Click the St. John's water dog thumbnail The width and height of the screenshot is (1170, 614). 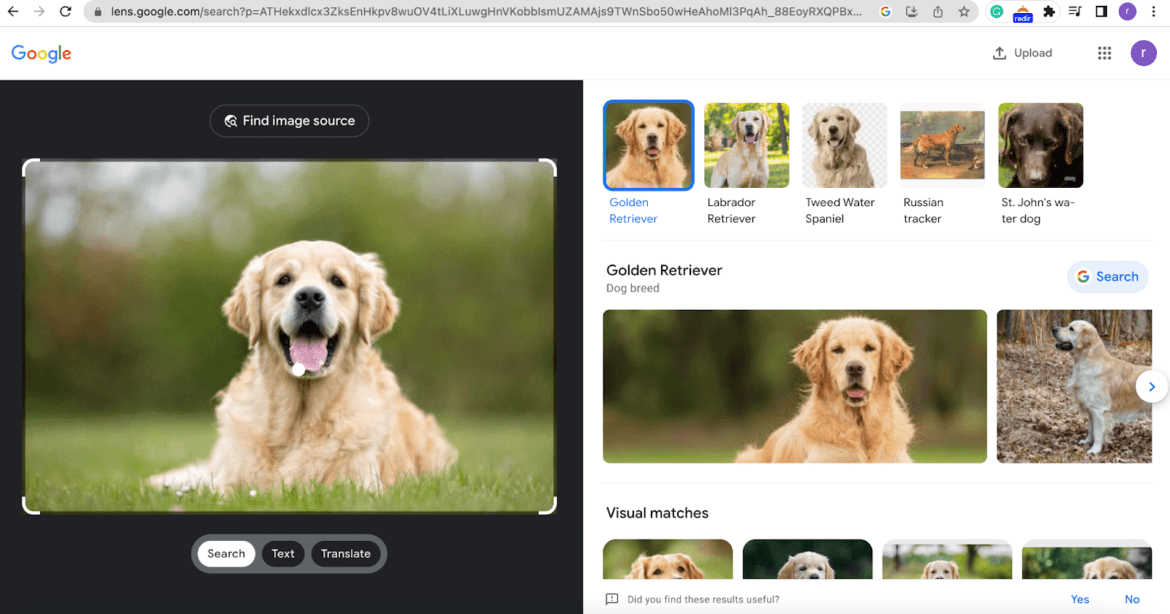pos(1040,144)
